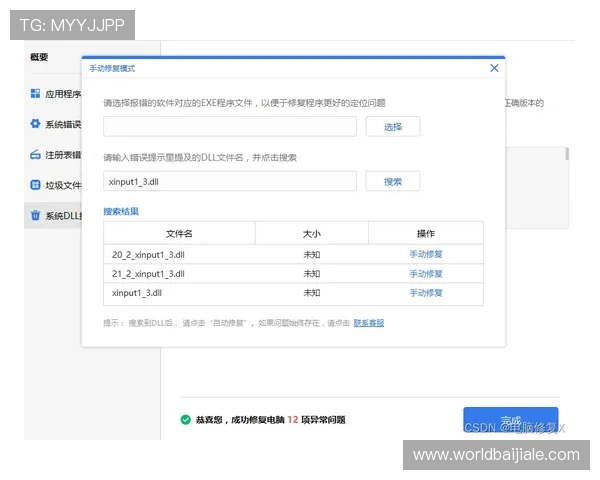Click the 搜索结果 heading
Viewport: 600px width, 480px height.
121,211
